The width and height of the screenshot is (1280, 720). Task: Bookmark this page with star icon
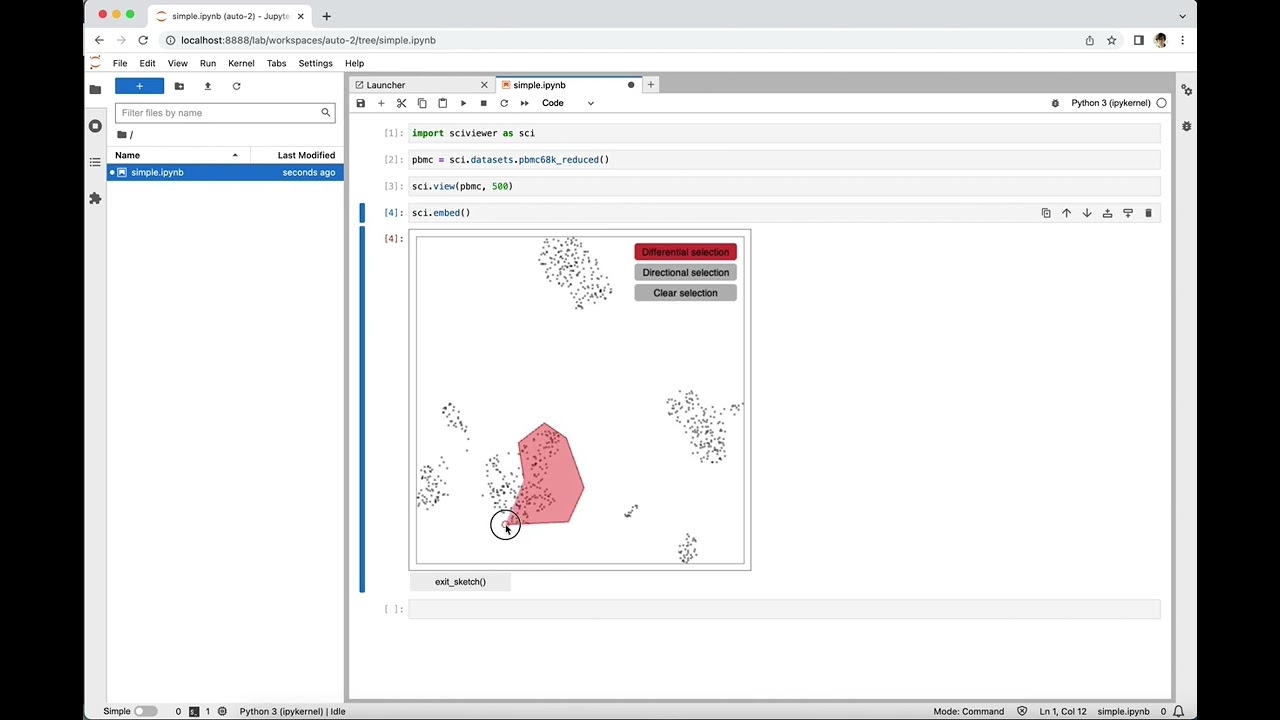[x=1111, y=40]
